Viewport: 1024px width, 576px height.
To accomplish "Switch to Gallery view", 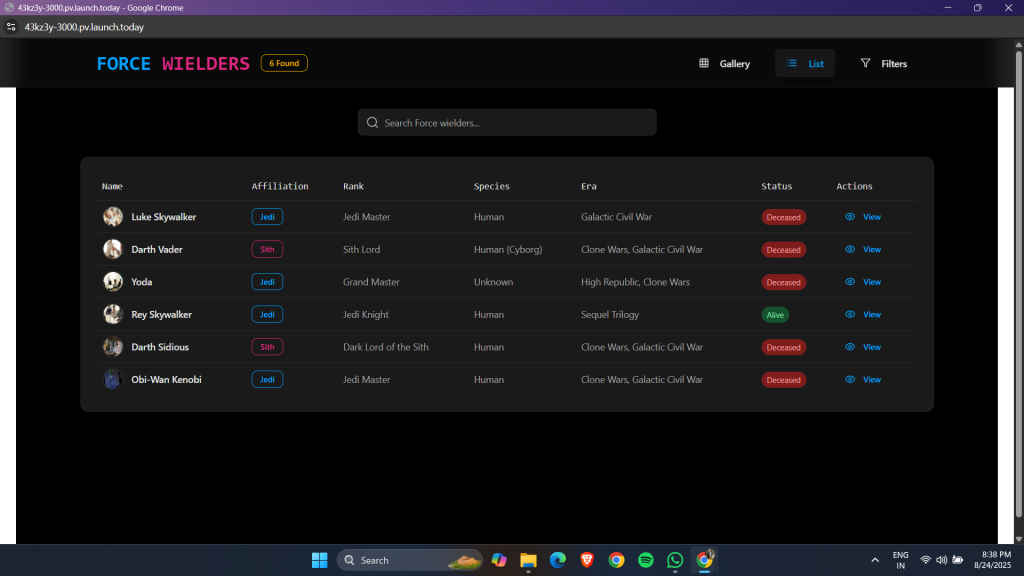I will point(724,64).
